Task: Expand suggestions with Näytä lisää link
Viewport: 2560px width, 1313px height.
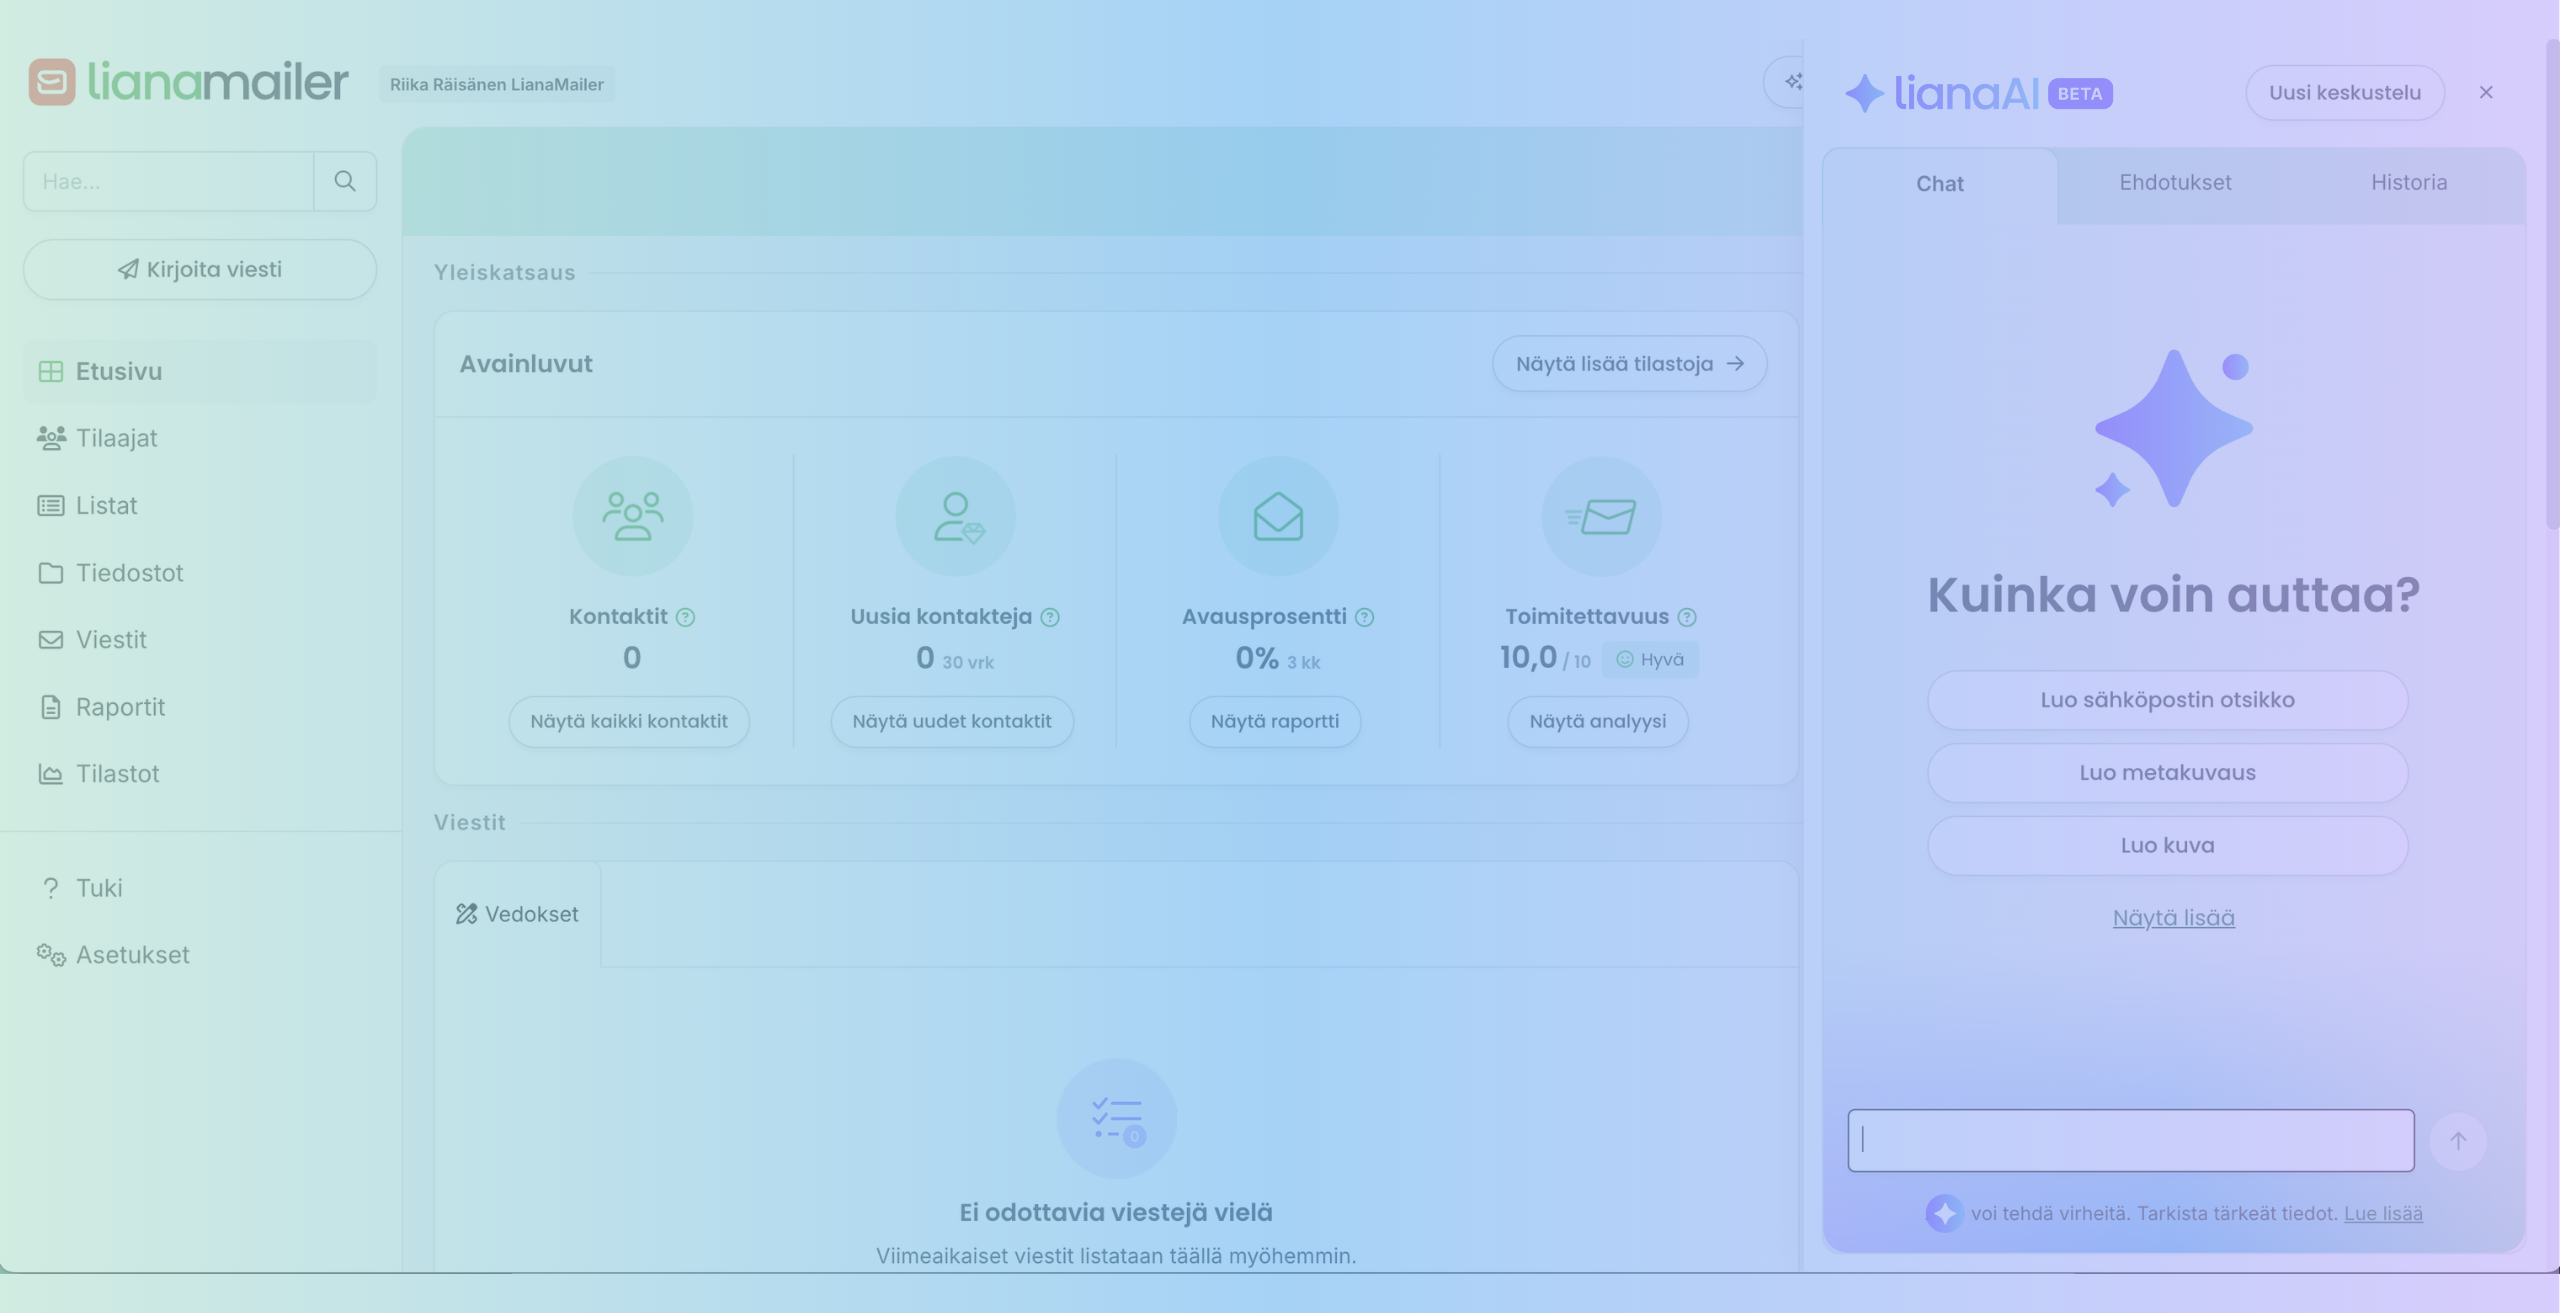Action: (x=2173, y=918)
